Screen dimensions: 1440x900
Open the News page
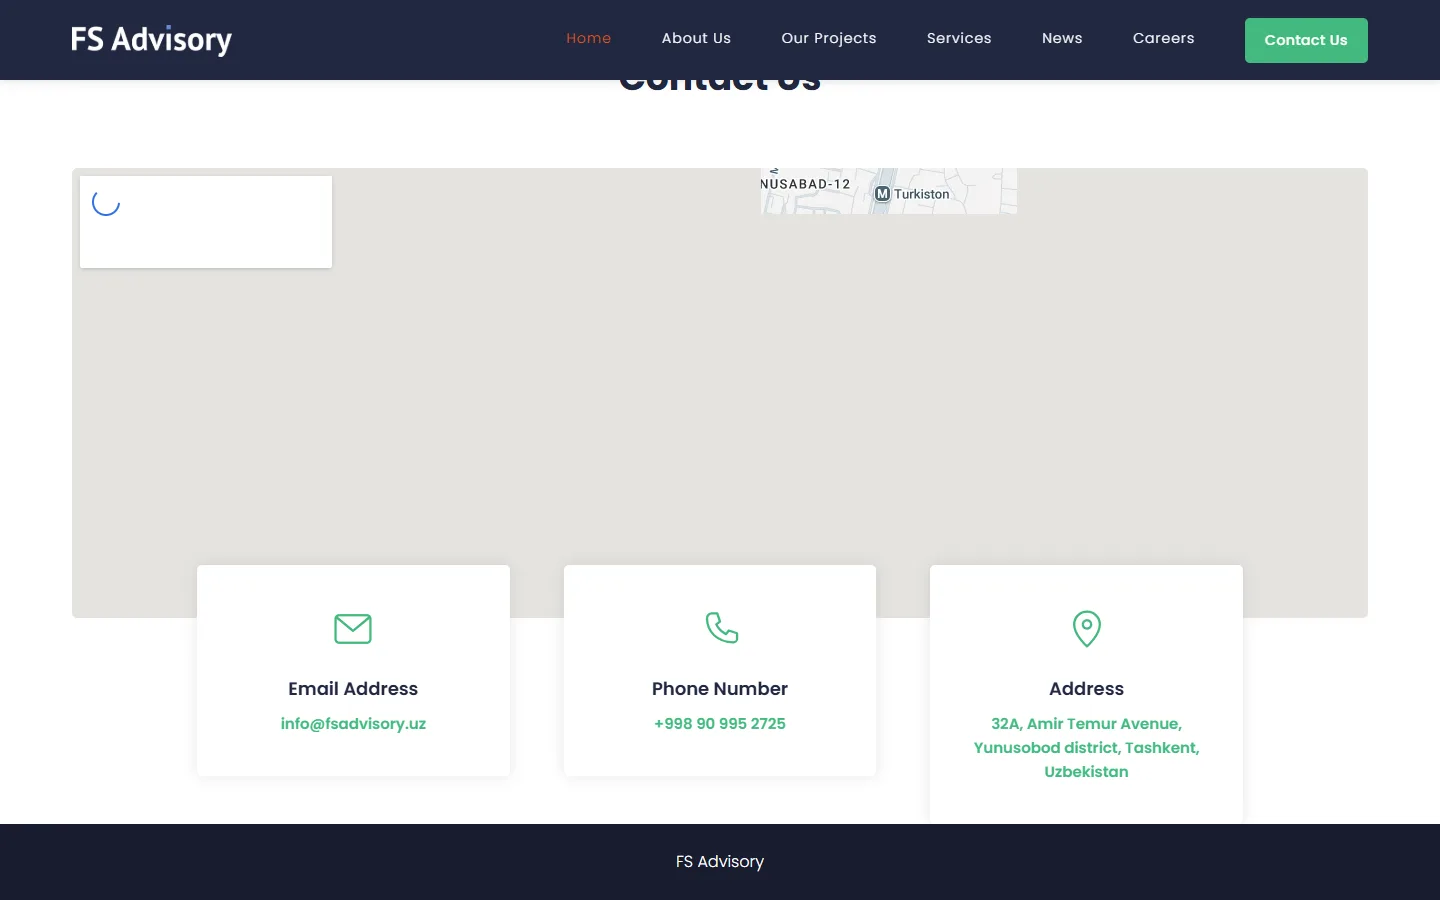coord(1062,38)
